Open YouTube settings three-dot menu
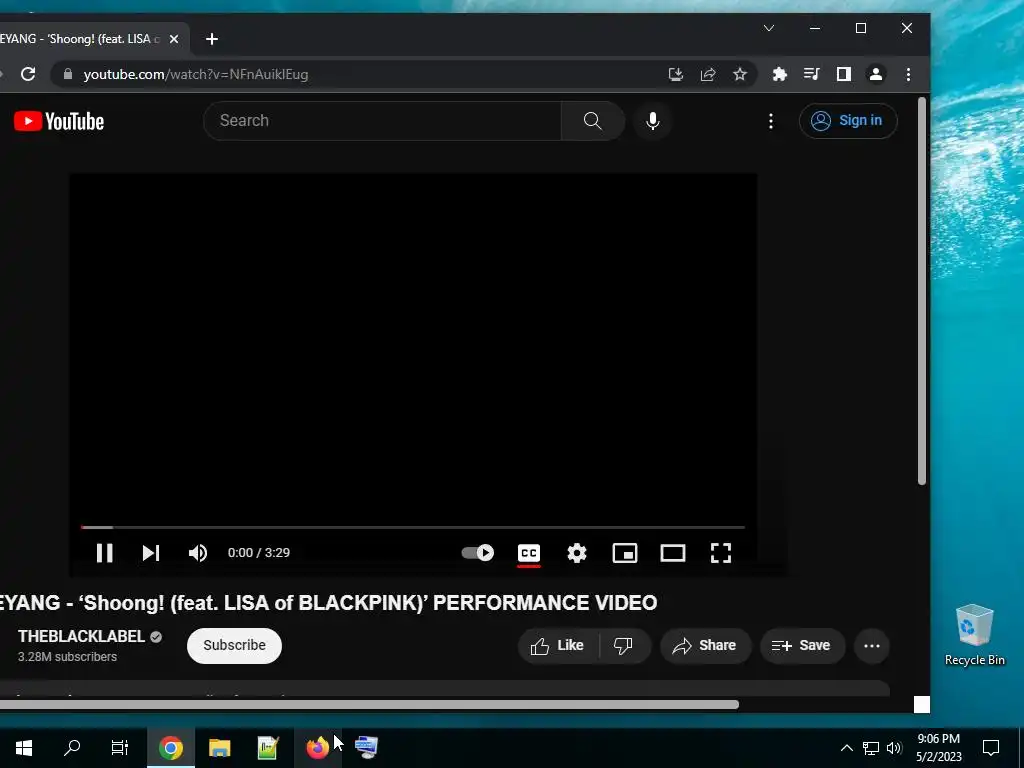The image size is (1024, 768). 771,121
